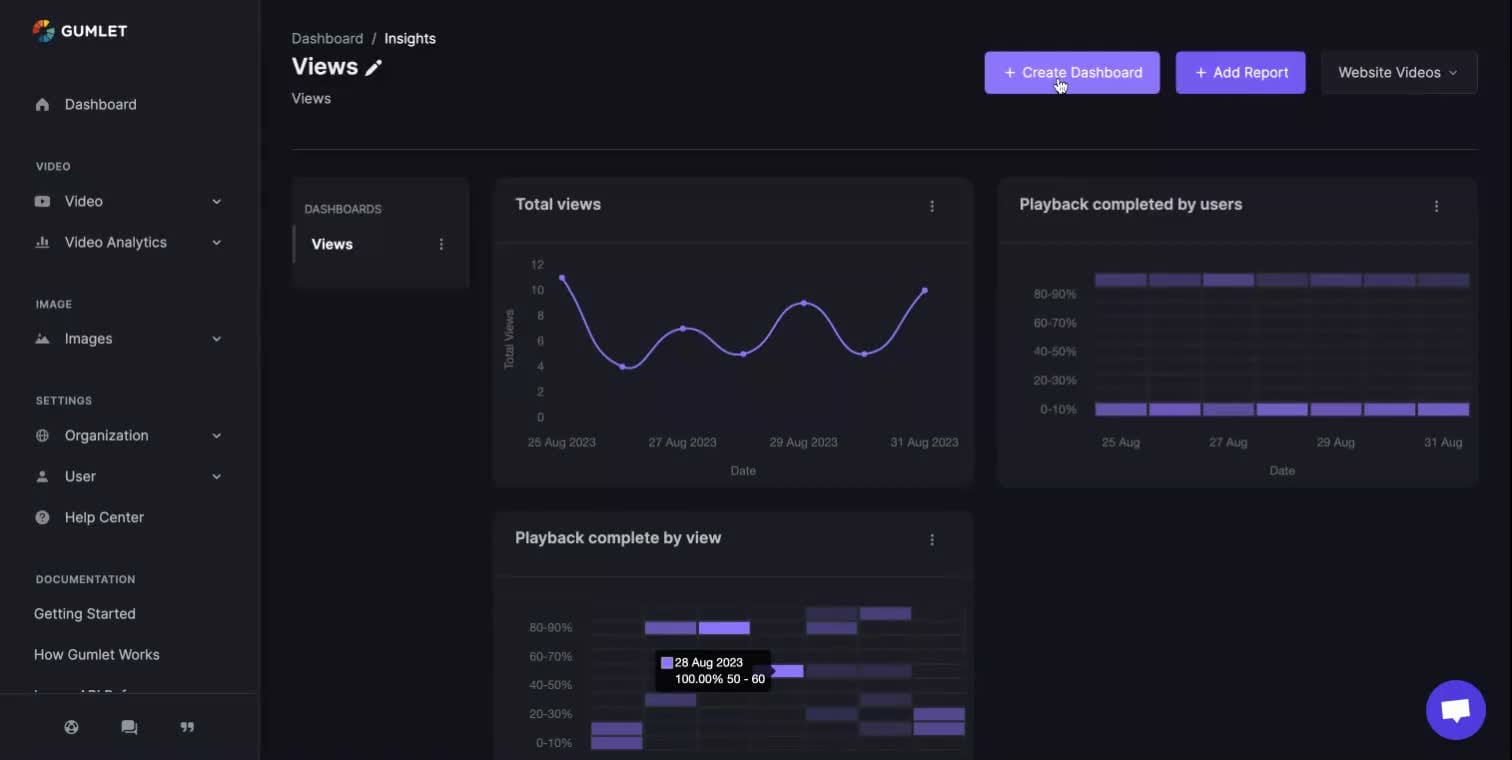Open Help Center from sidebar
Screen dimensions: 1512x760
pyautogui.click(x=104, y=517)
